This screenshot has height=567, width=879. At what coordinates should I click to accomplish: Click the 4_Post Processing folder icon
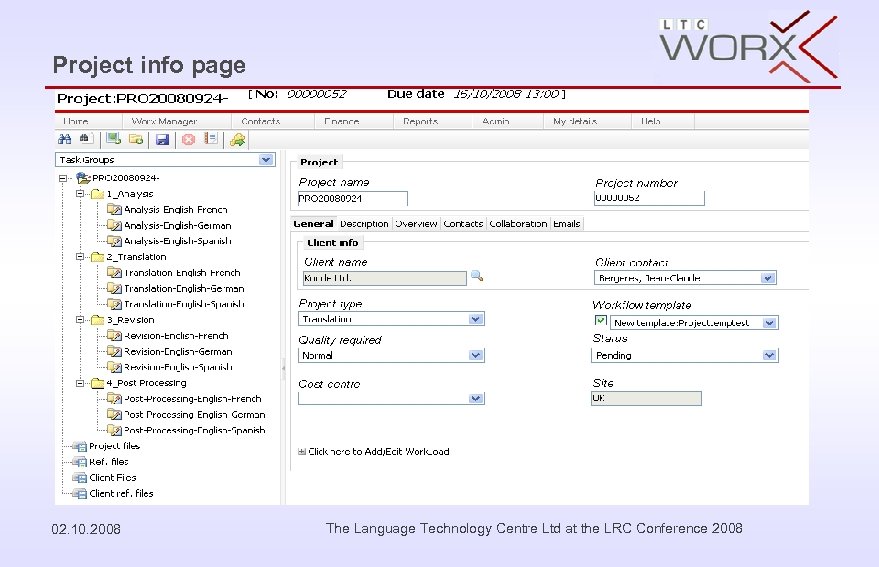98,383
